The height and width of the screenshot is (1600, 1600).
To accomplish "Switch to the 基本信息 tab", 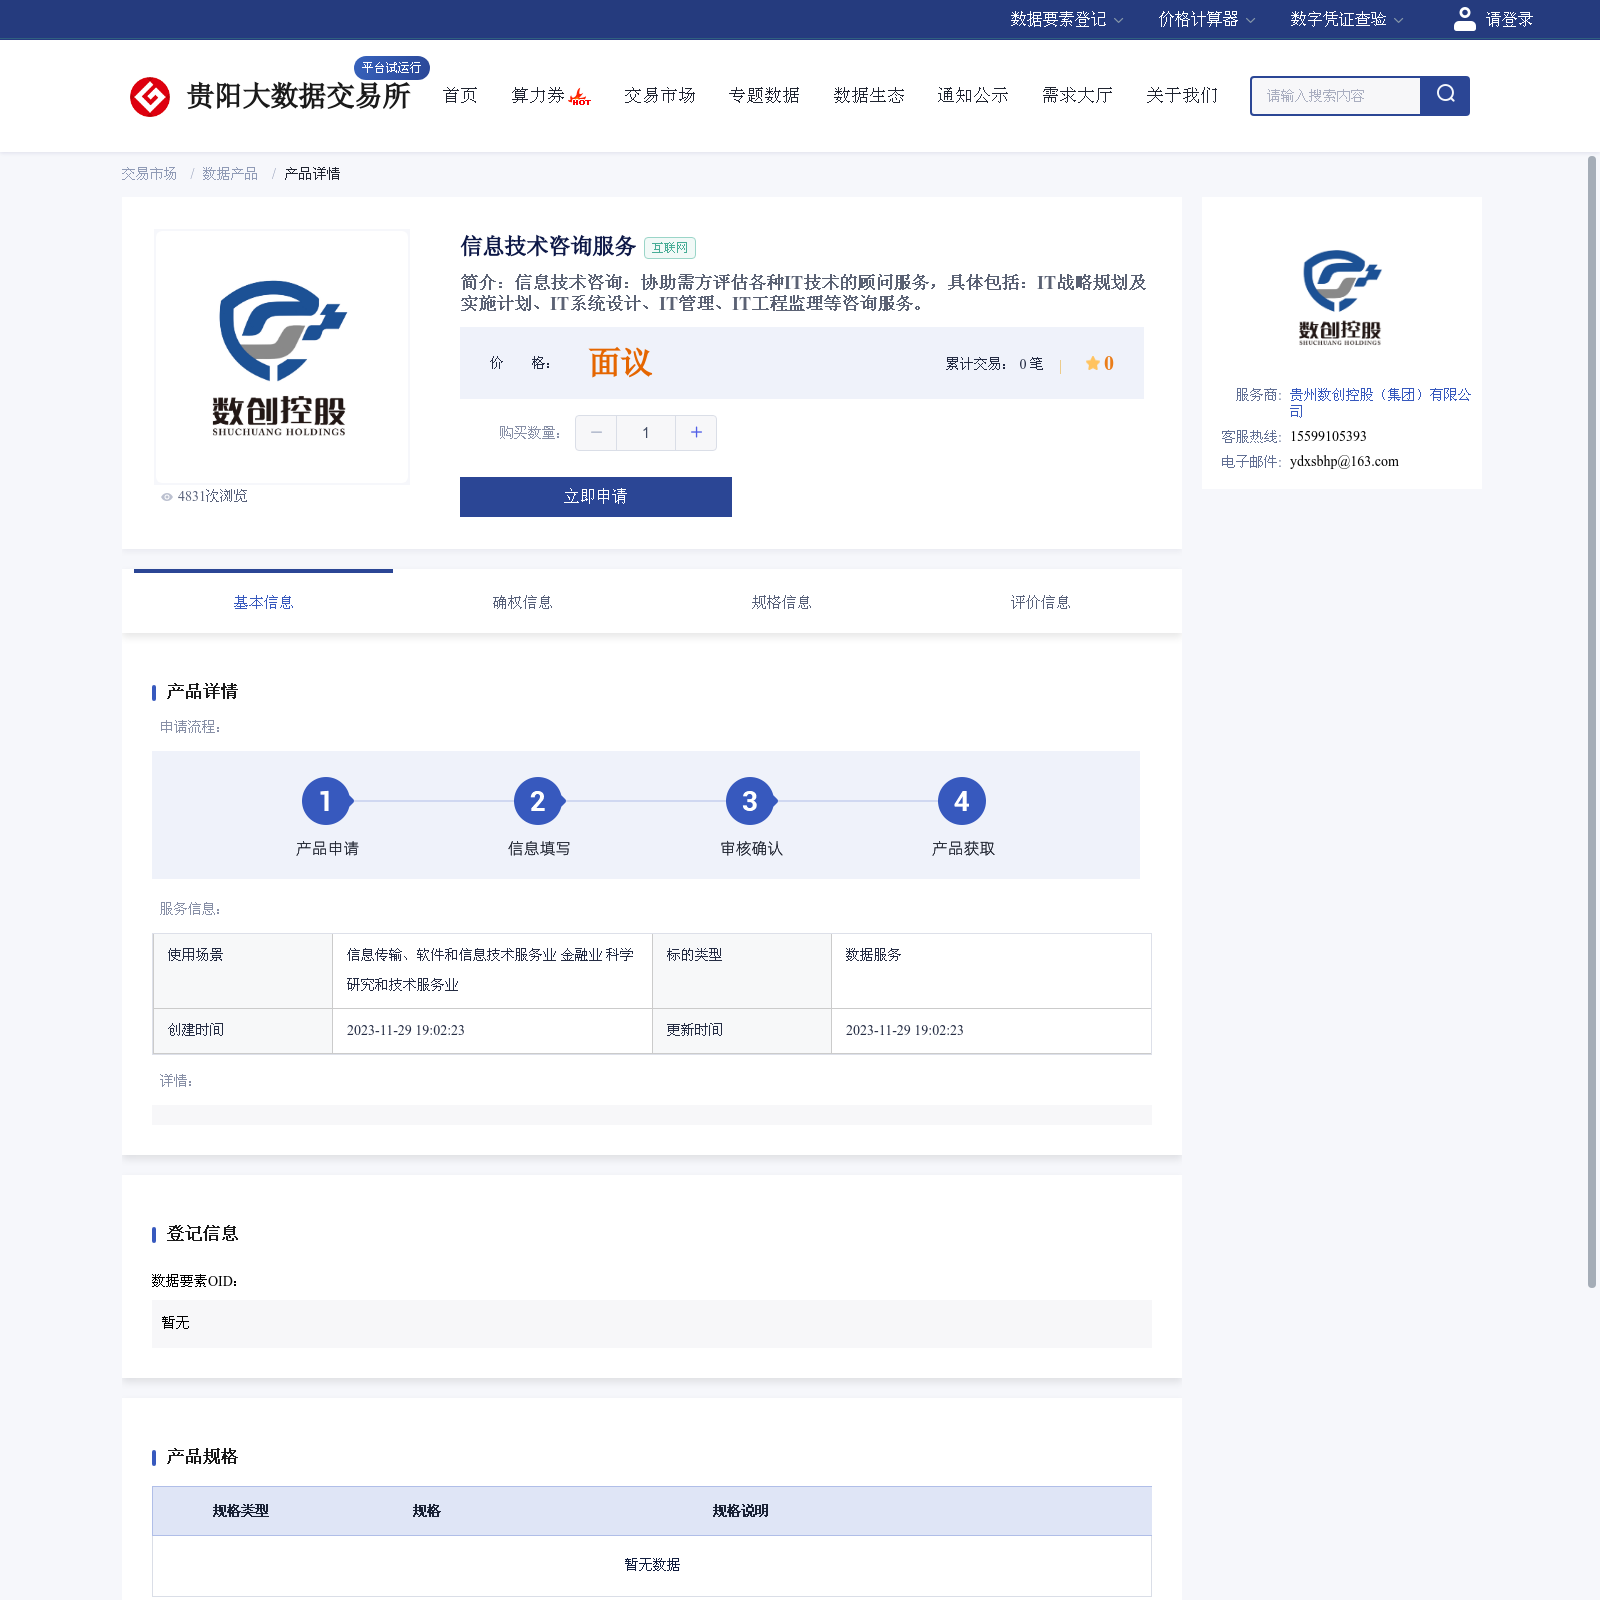I will (x=263, y=602).
